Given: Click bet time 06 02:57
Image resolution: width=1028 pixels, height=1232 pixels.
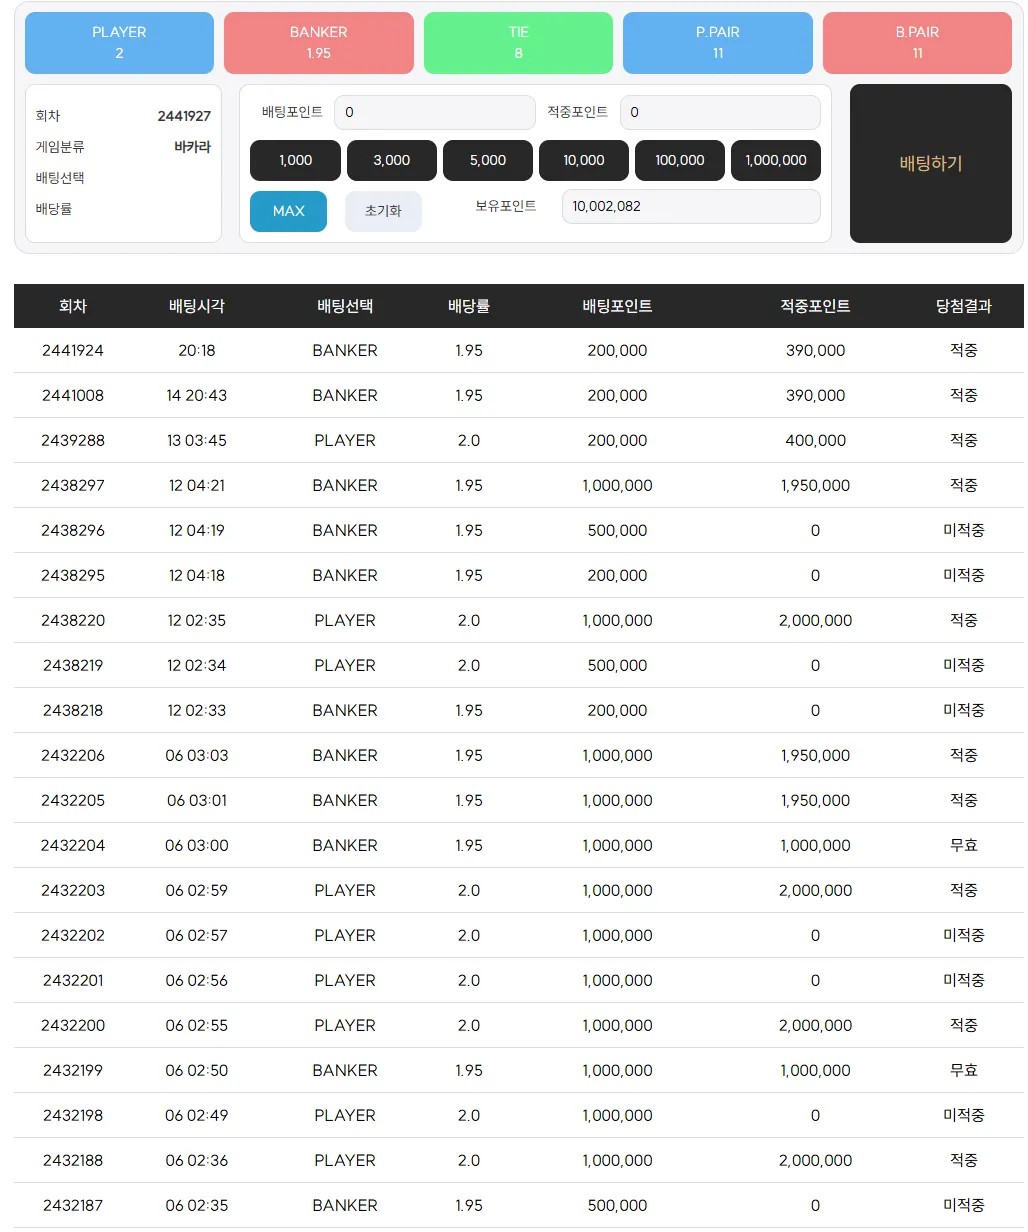Looking at the screenshot, I should [197, 935].
